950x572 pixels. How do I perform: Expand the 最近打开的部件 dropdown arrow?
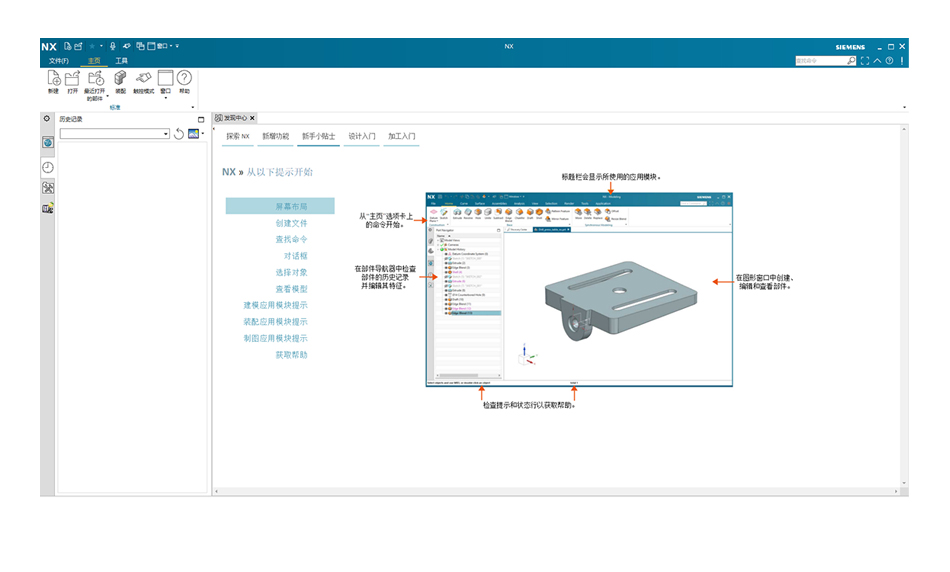107,96
